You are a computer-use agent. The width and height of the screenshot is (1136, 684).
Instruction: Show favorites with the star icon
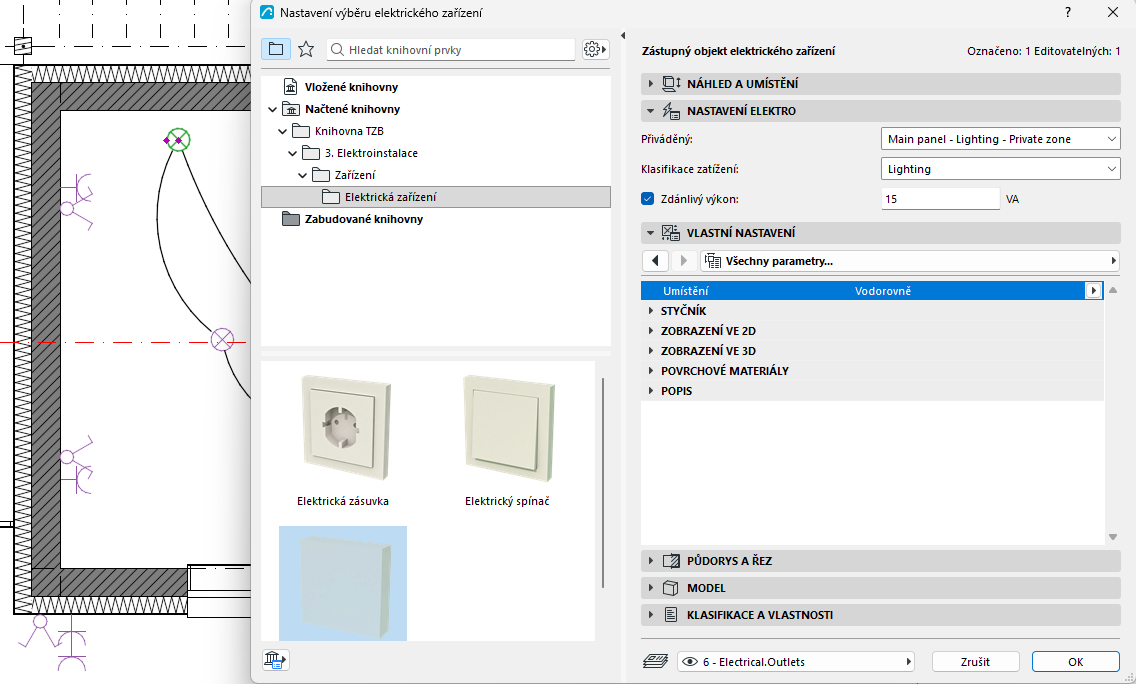coord(306,49)
